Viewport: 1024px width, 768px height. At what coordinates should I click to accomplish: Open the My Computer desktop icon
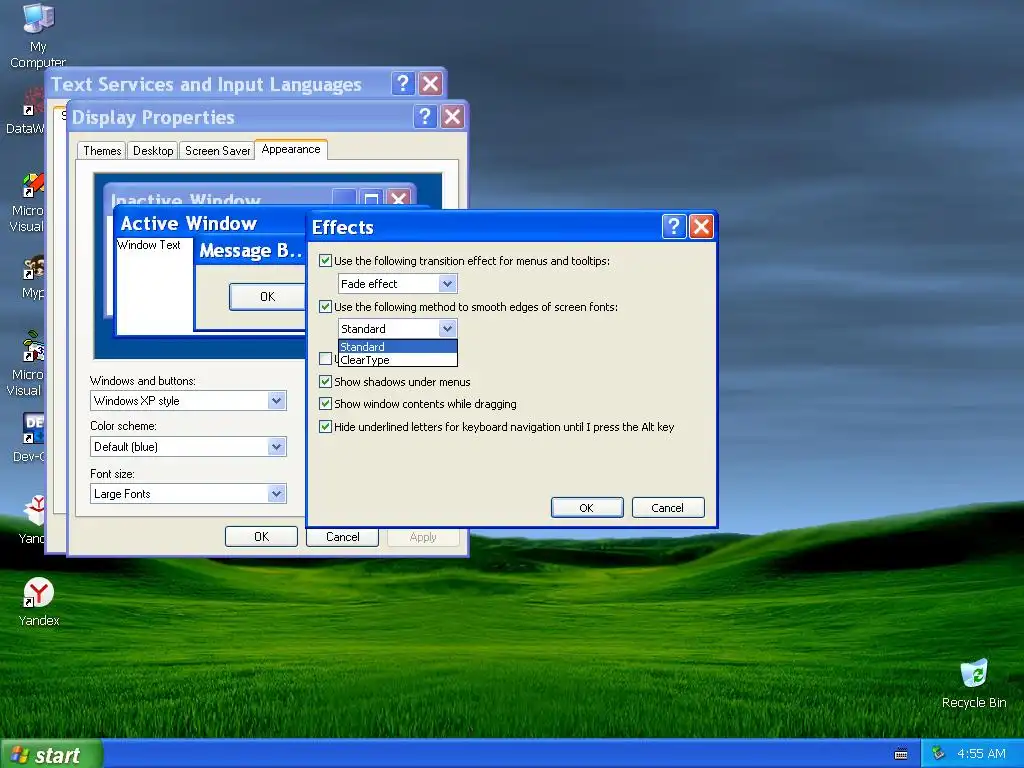[37, 35]
